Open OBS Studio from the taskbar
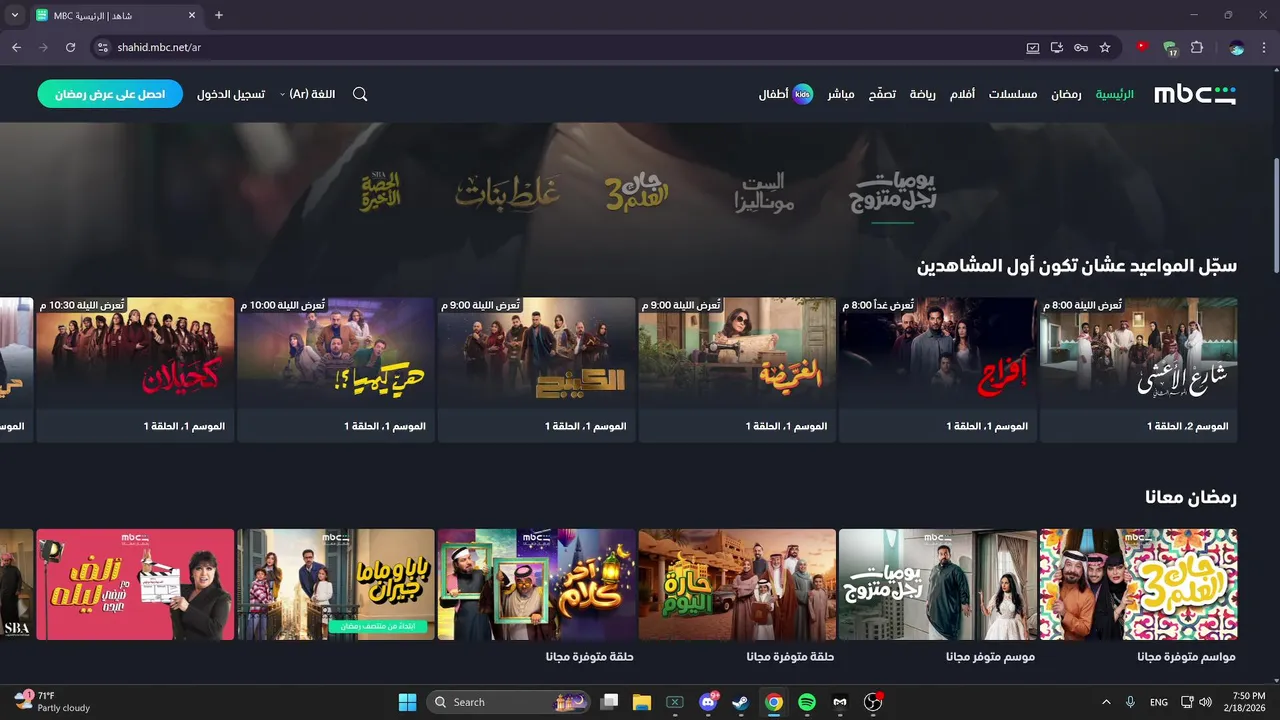The image size is (1280, 720). tap(874, 702)
